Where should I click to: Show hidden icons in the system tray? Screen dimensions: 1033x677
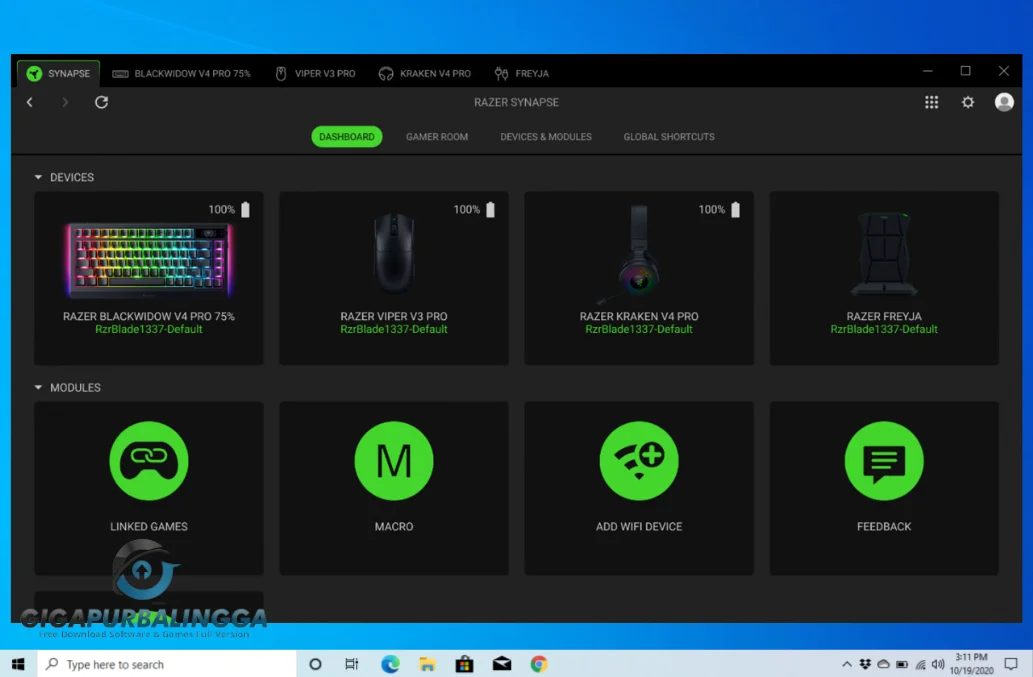pos(846,663)
